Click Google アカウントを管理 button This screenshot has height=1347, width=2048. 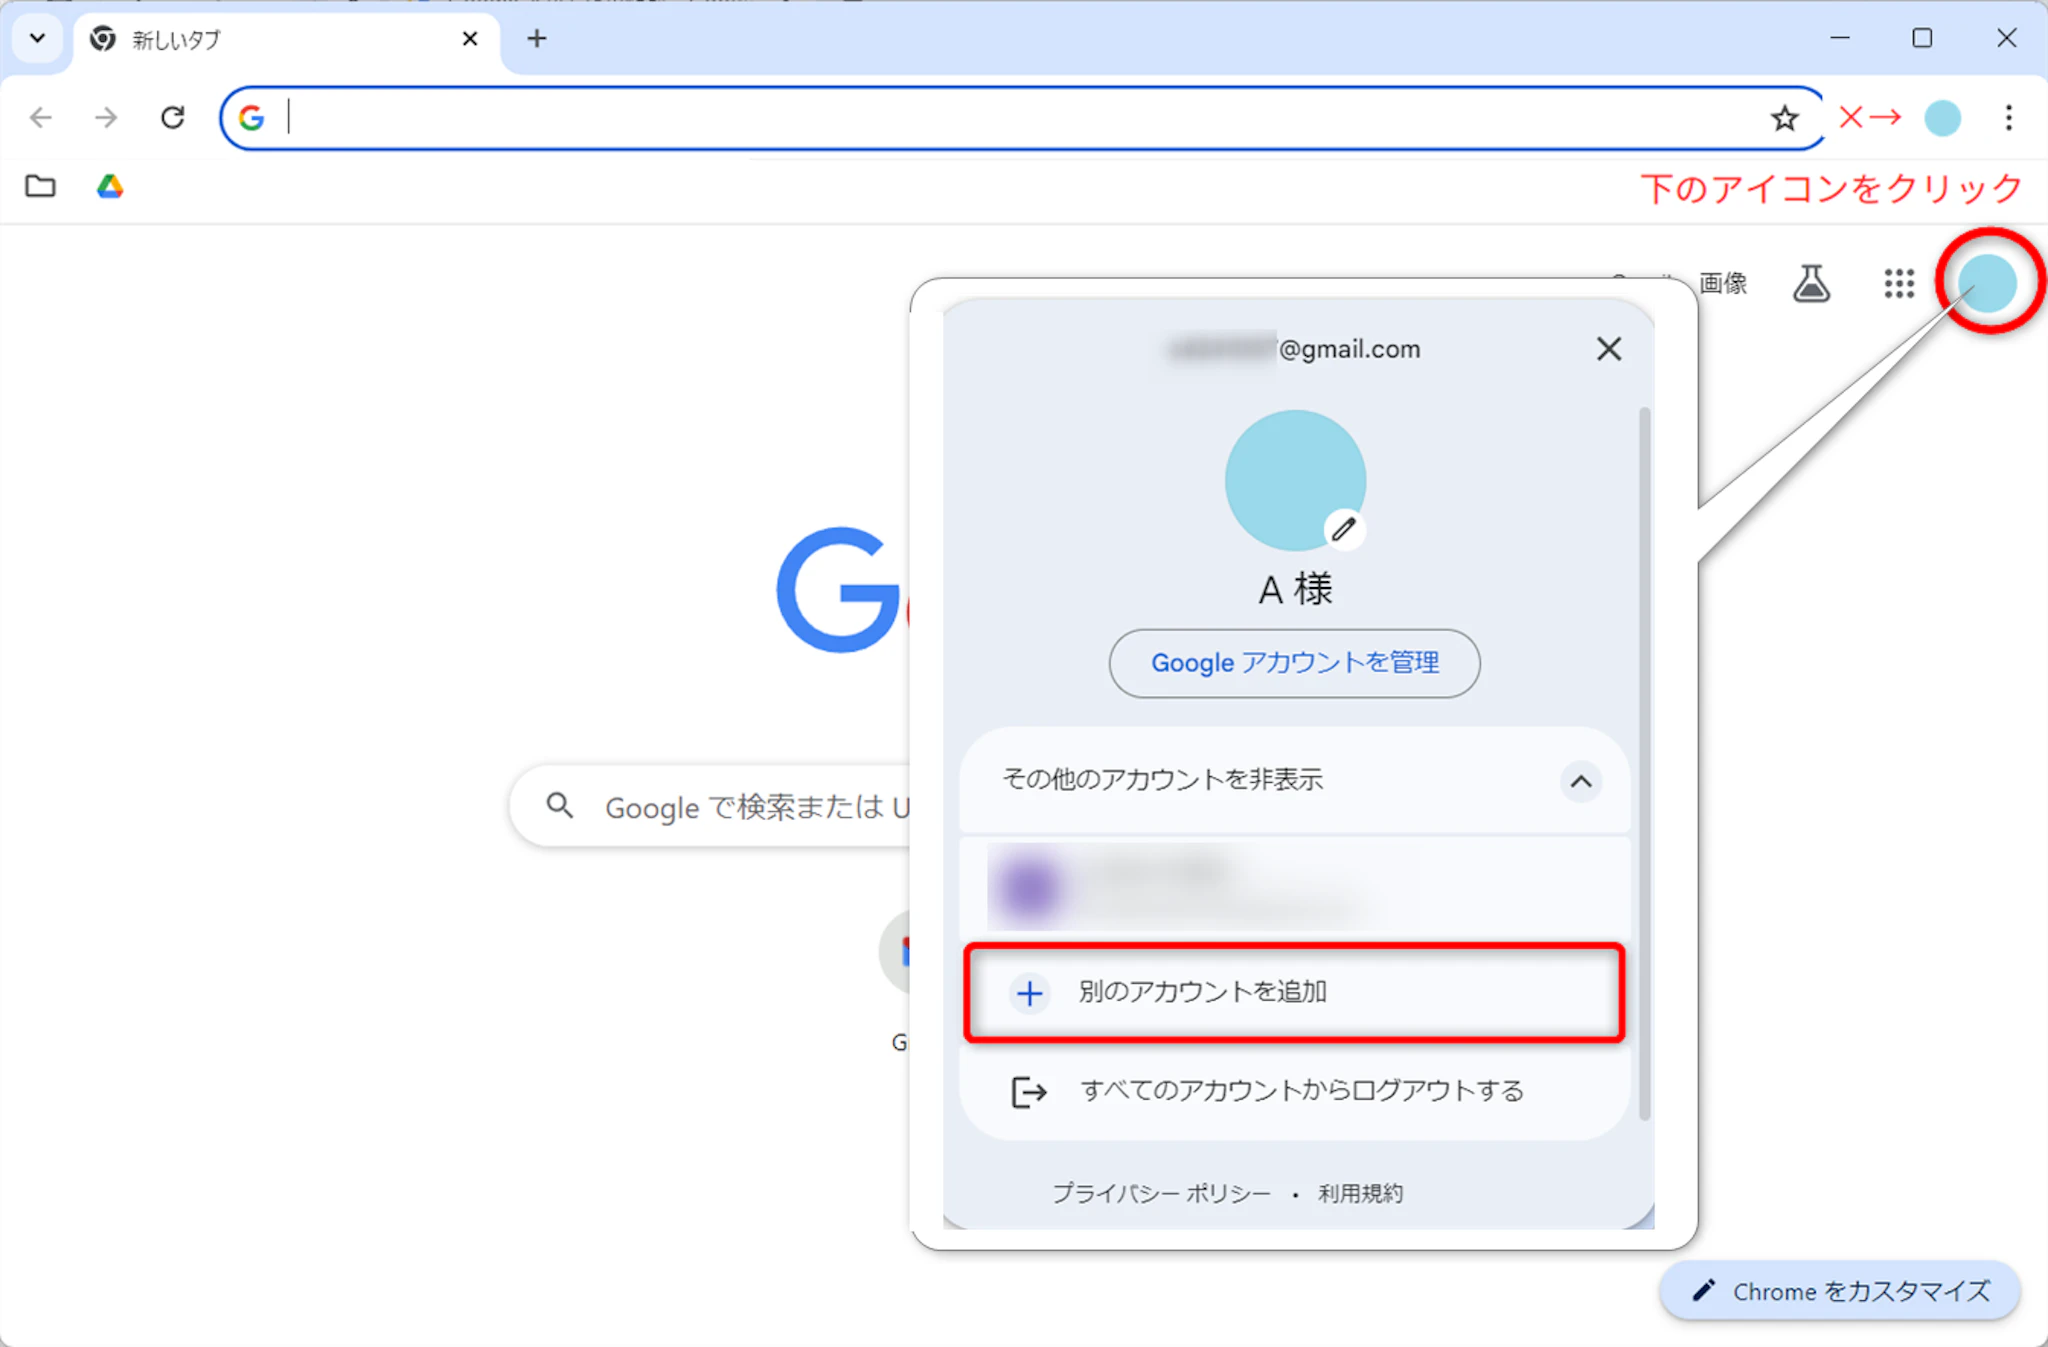pyautogui.click(x=1294, y=663)
